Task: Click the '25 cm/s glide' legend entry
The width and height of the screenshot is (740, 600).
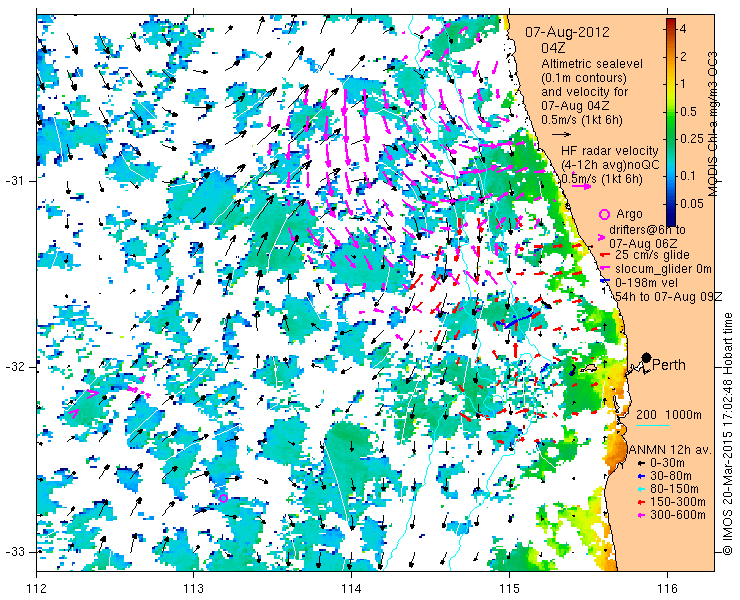Action: coord(652,255)
